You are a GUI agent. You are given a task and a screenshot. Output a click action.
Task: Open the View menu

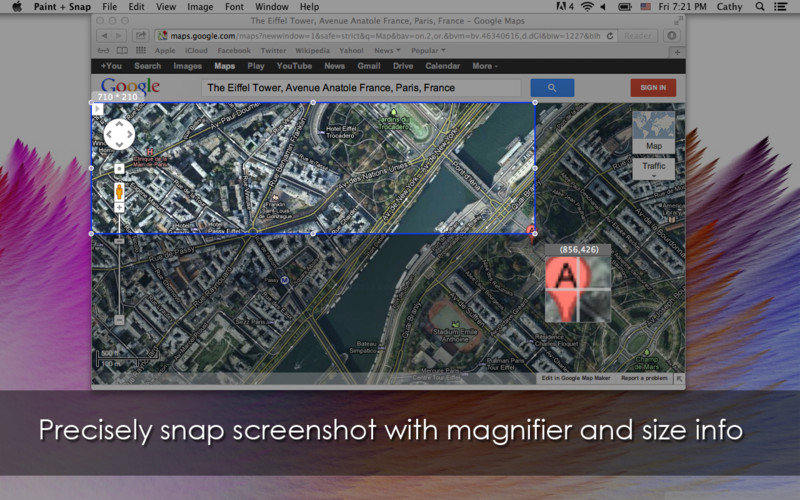point(166,7)
